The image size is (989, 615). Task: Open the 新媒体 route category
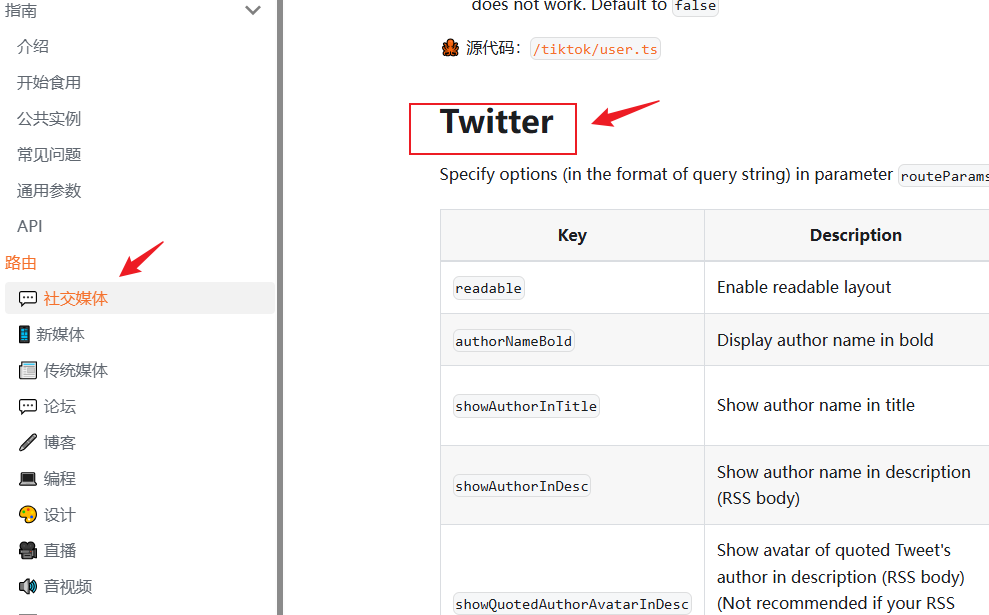[x=61, y=334]
